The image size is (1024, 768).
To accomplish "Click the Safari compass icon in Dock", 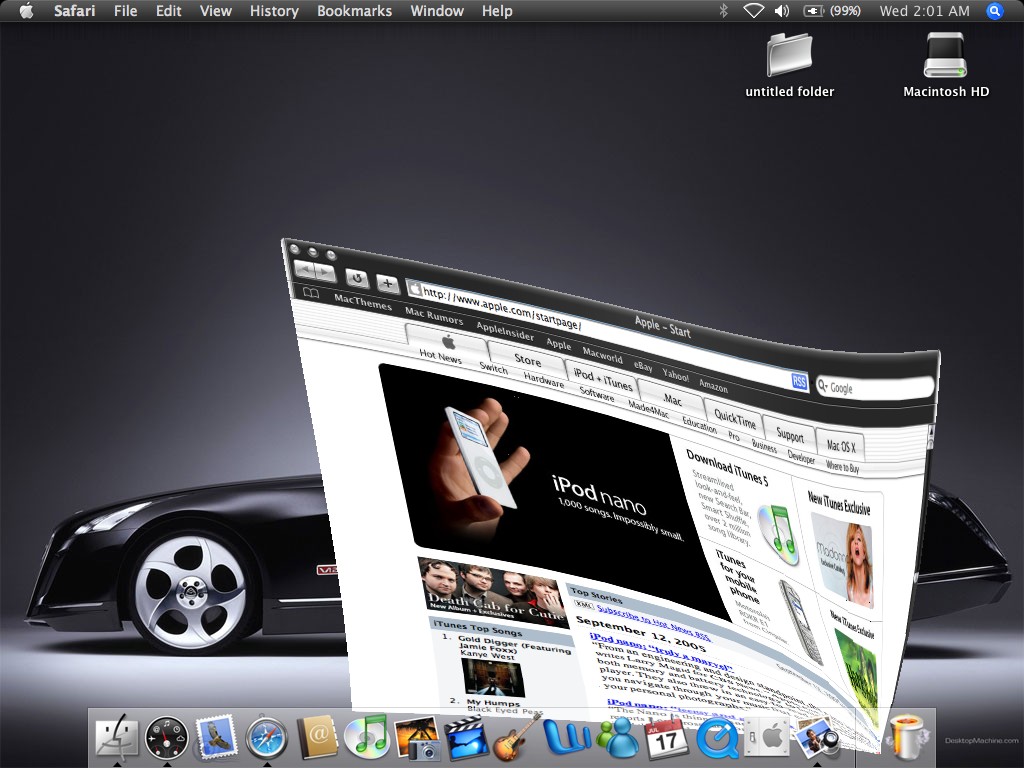I will pyautogui.click(x=266, y=738).
